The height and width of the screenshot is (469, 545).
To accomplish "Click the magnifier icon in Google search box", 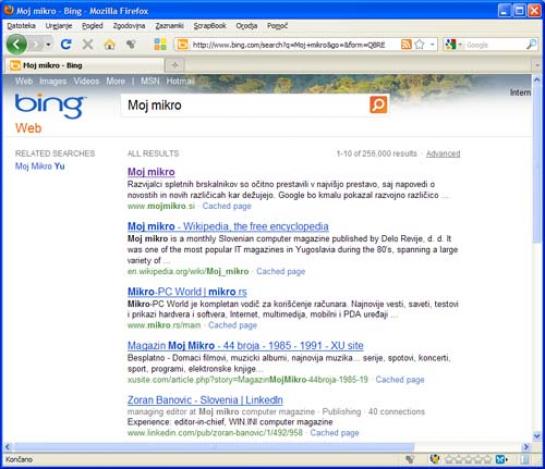I will pyautogui.click(x=531, y=44).
